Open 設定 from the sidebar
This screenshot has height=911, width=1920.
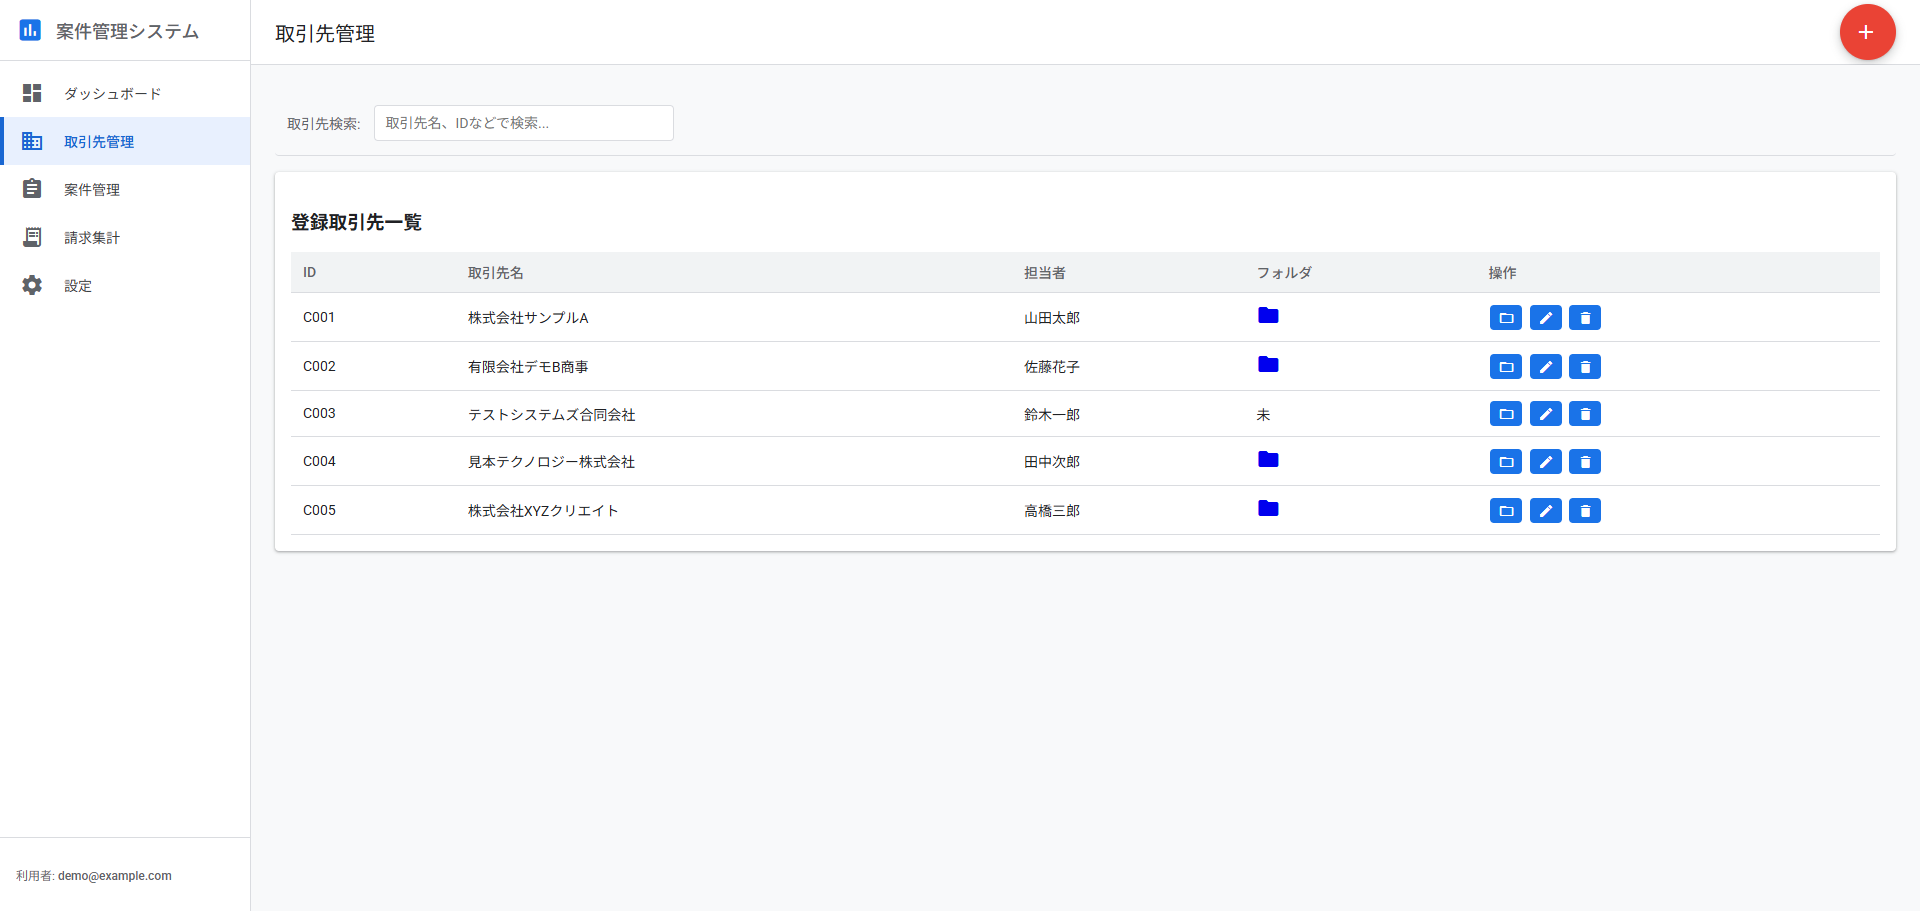point(78,285)
